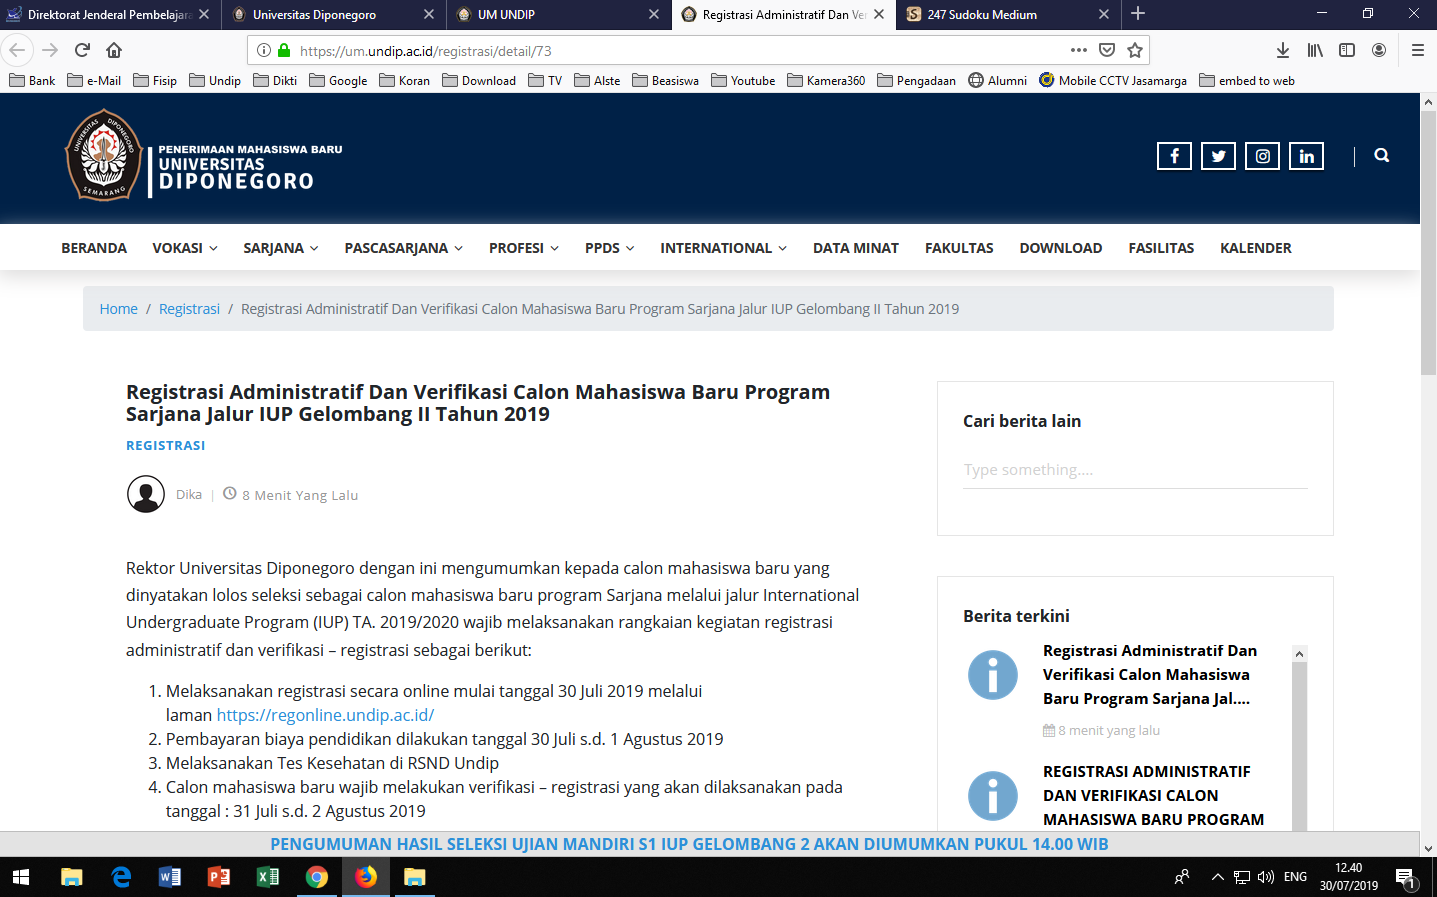Open the Firefox account icon
Screen dimensions: 1437x897
click(x=1379, y=50)
